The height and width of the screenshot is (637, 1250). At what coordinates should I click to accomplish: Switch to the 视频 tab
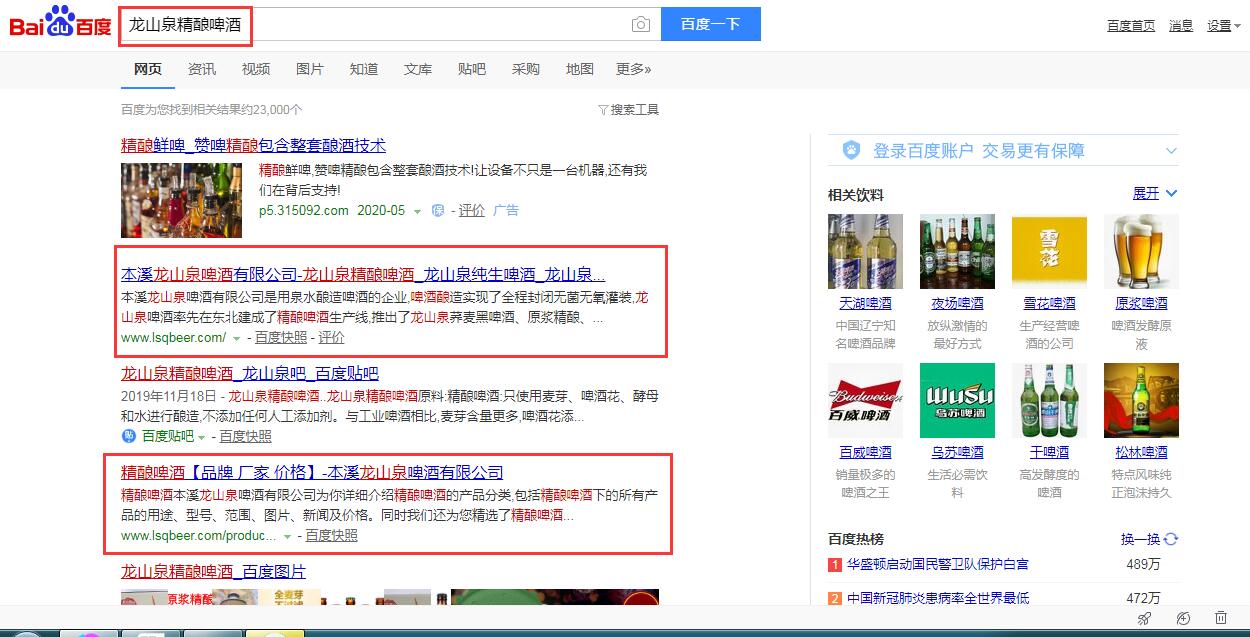[256, 69]
